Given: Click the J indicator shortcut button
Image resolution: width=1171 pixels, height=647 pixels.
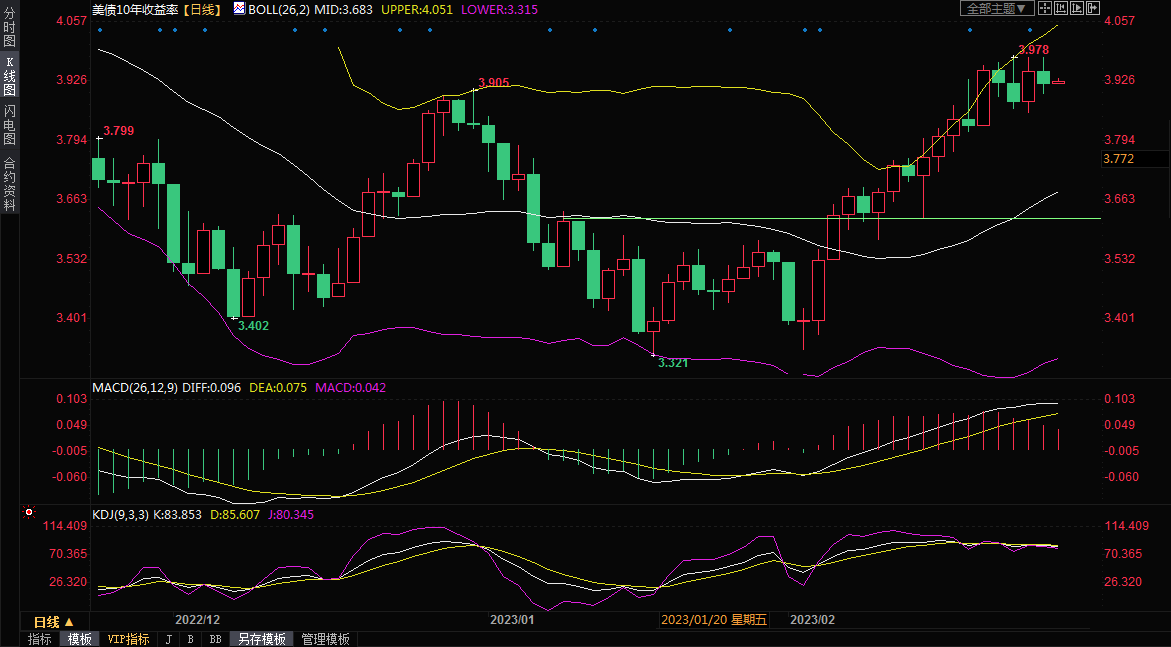Looking at the screenshot, I should pos(168,639).
